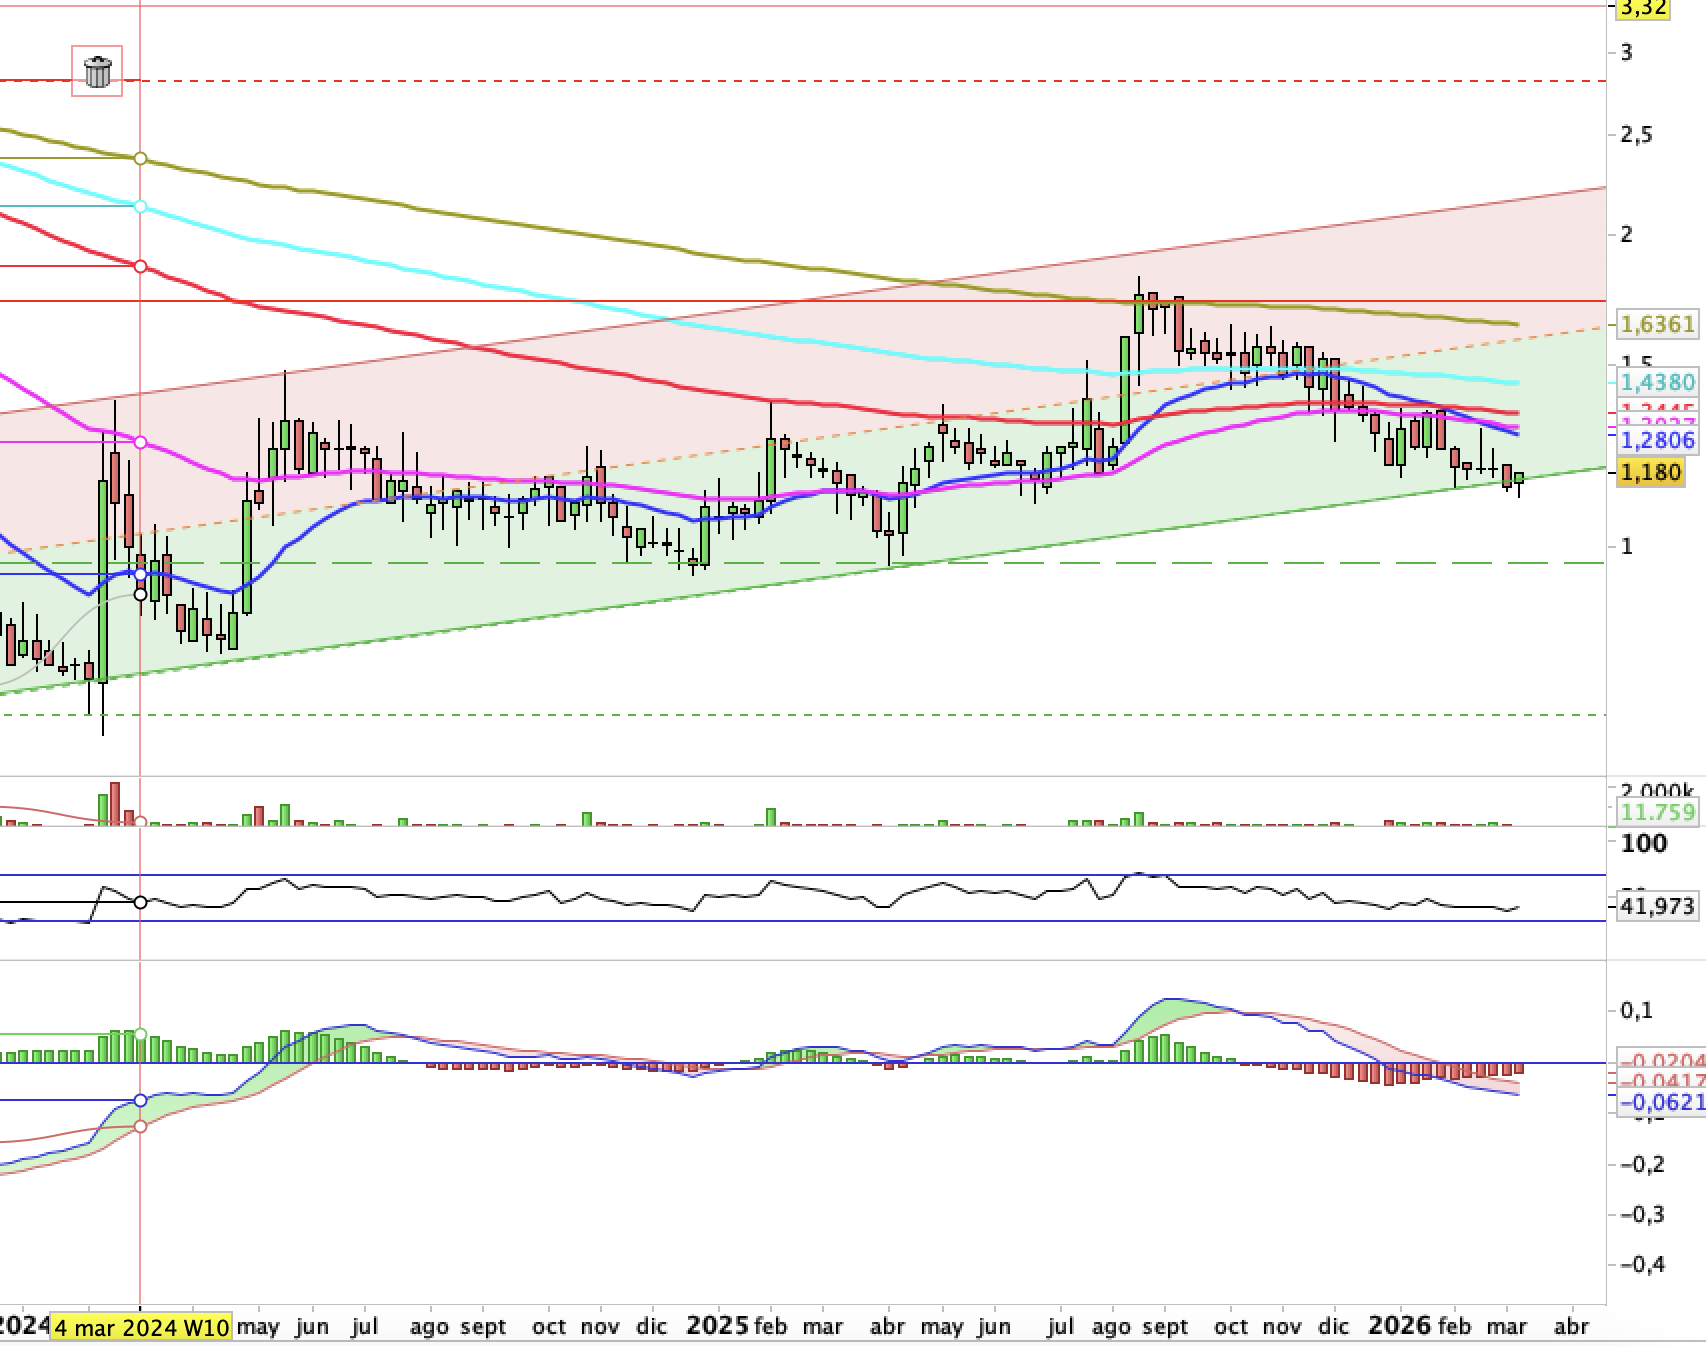Image resolution: width=1706 pixels, height=1346 pixels.
Task: Click the RSI line cursor marker
Action: coord(140,902)
